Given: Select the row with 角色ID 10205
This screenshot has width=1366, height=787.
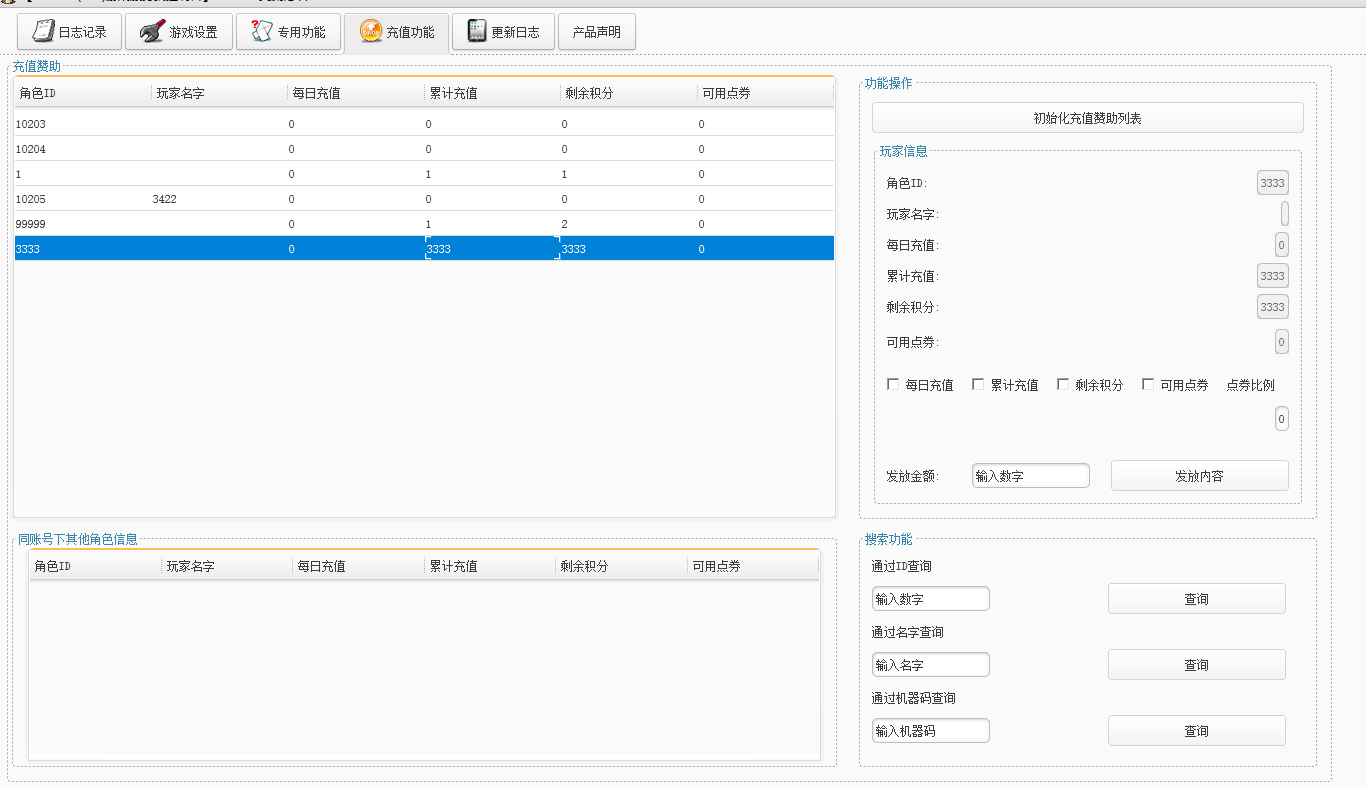Looking at the screenshot, I should [x=424, y=199].
